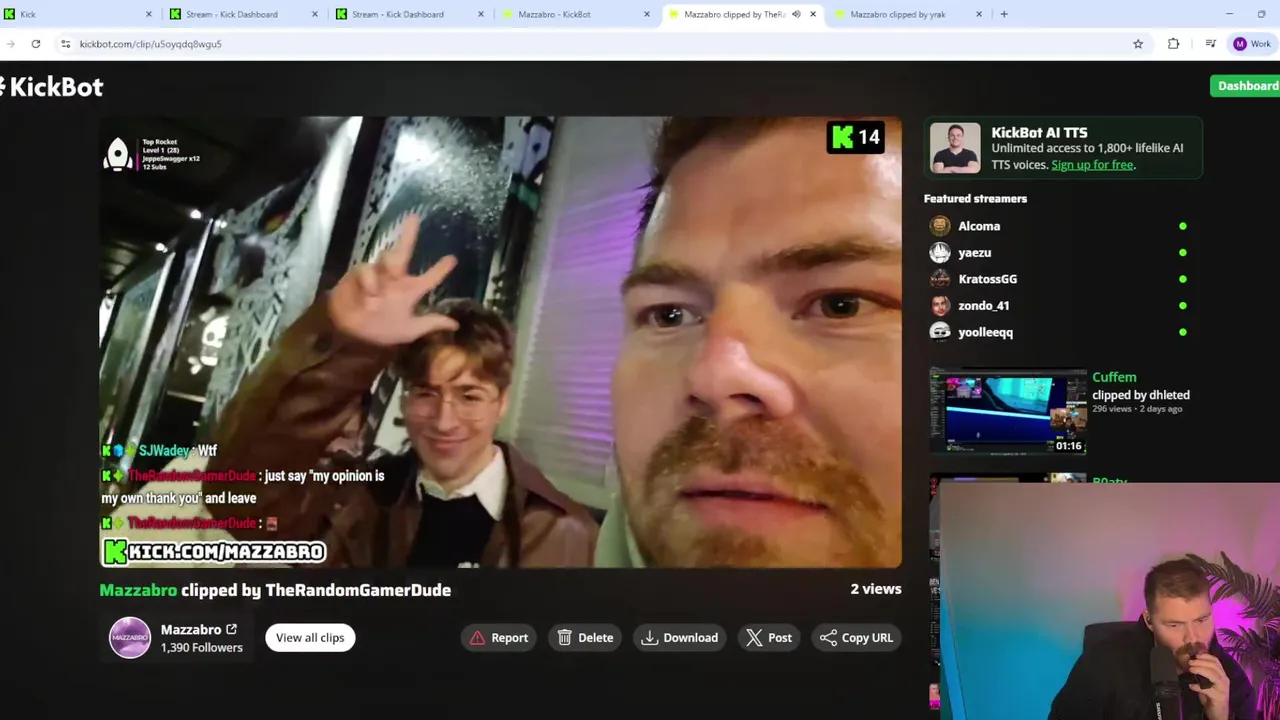The image size is (1280, 720).
Task: Delete this clip
Action: (x=585, y=638)
